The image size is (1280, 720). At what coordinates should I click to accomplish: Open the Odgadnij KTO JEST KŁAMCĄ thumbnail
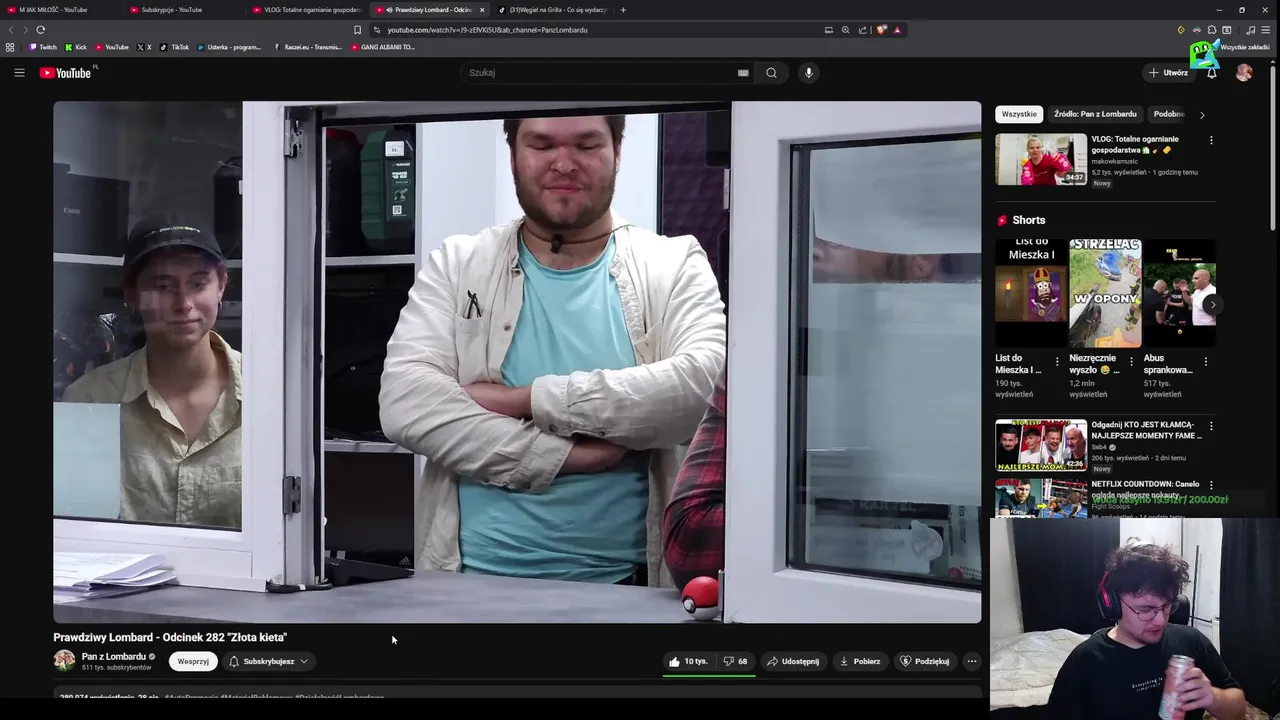point(1041,445)
